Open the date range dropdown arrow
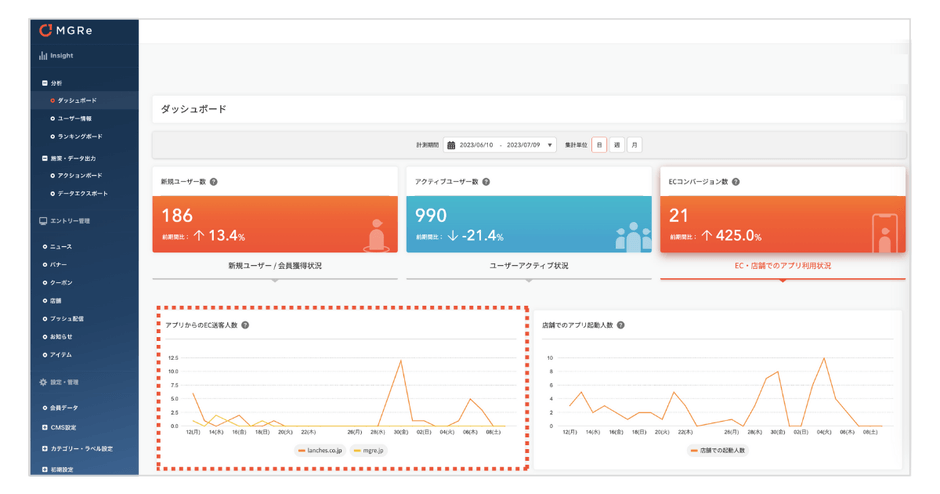The height and width of the screenshot is (494, 940). pos(549,145)
